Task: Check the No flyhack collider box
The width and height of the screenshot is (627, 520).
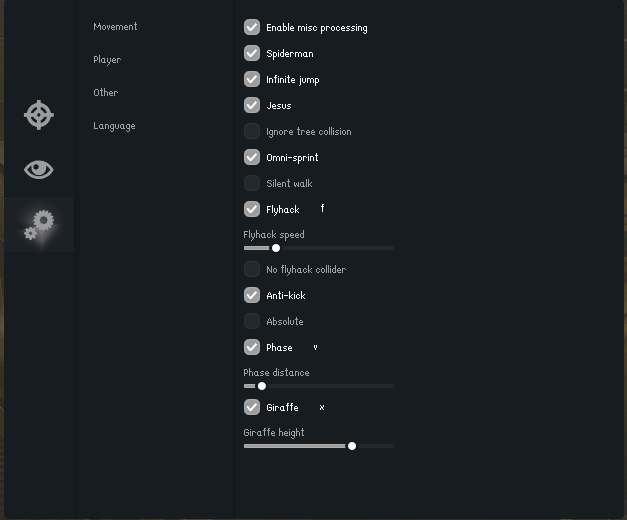Action: pos(252,269)
